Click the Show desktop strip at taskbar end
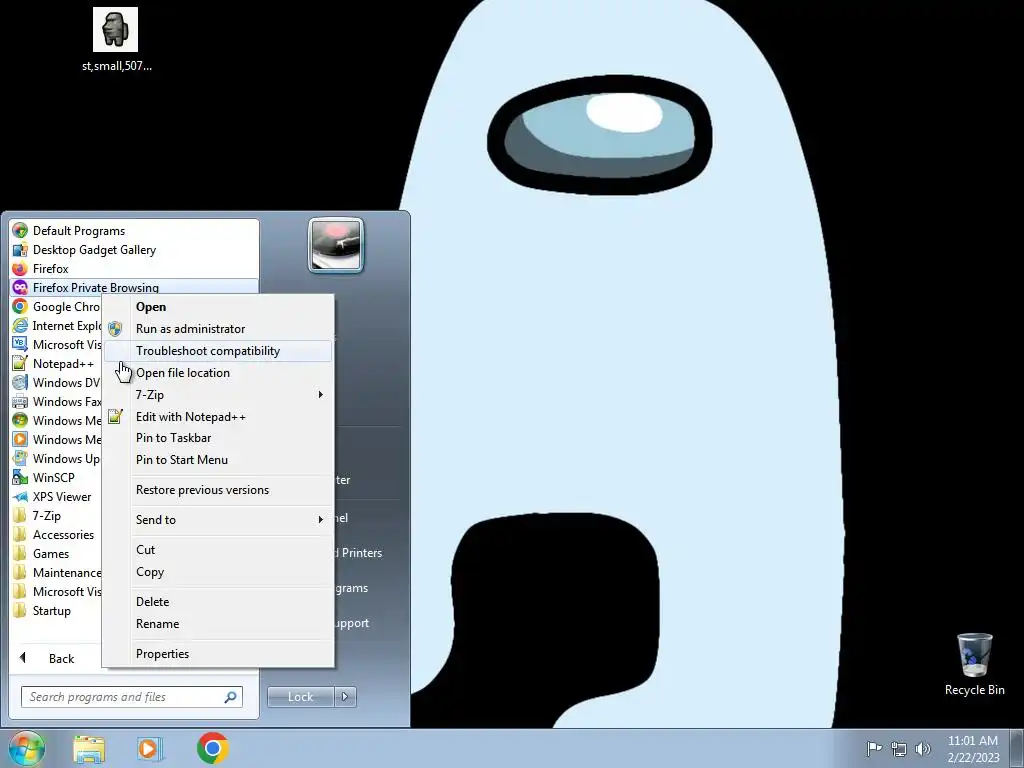 pos(1017,748)
